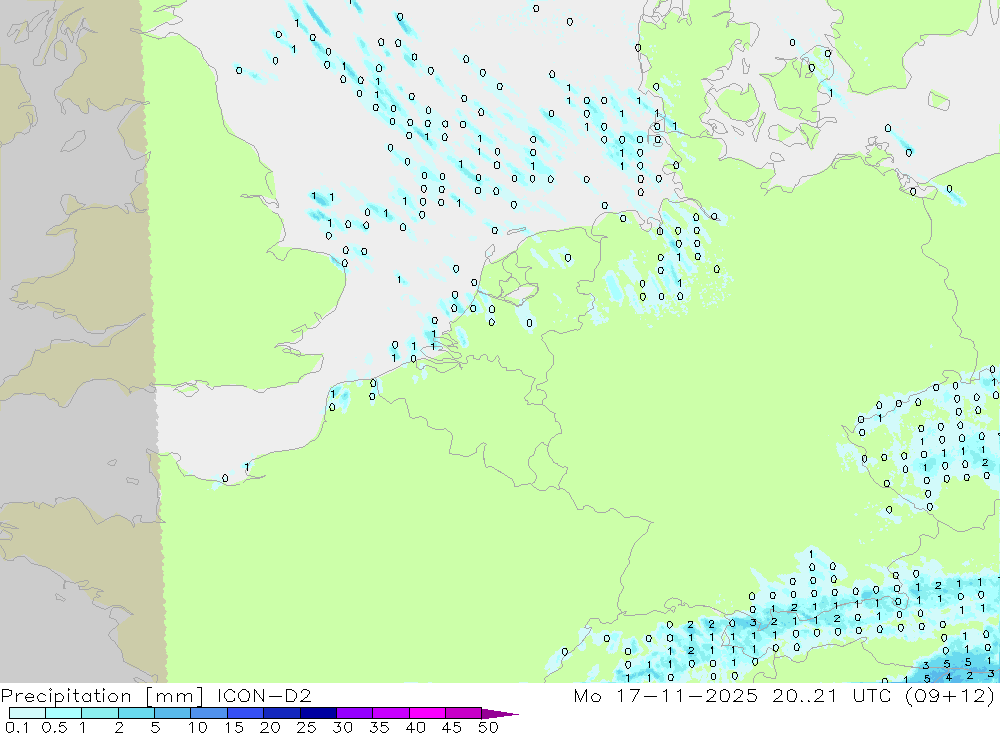The height and width of the screenshot is (733, 1000).
Task: Choose the 25–30 mm dark navy swatch
Action: coord(318,713)
